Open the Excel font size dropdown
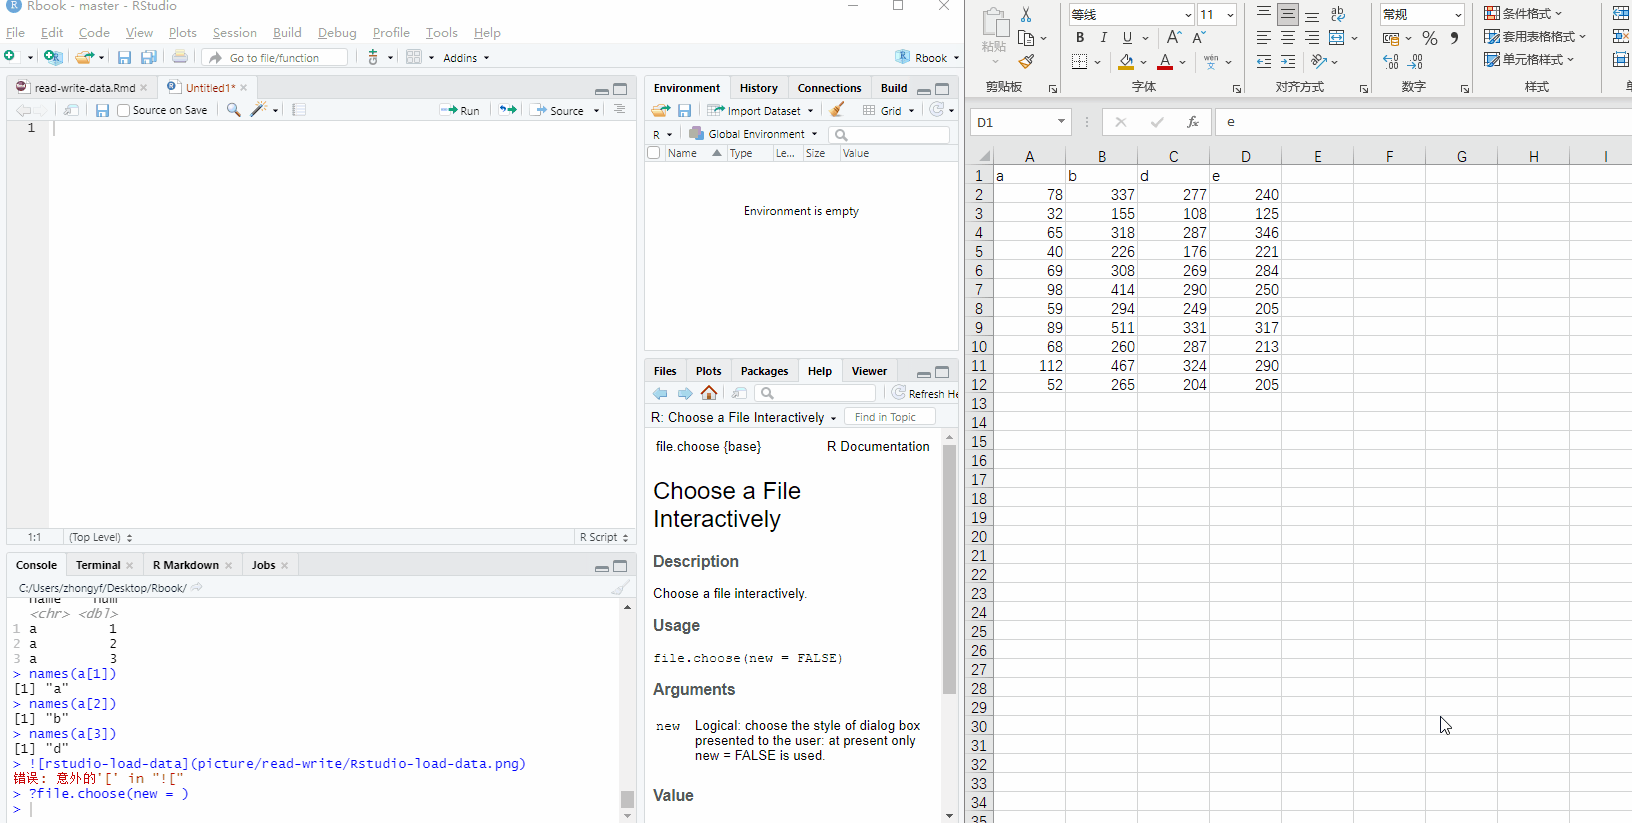The height and width of the screenshot is (823, 1632). point(1230,15)
